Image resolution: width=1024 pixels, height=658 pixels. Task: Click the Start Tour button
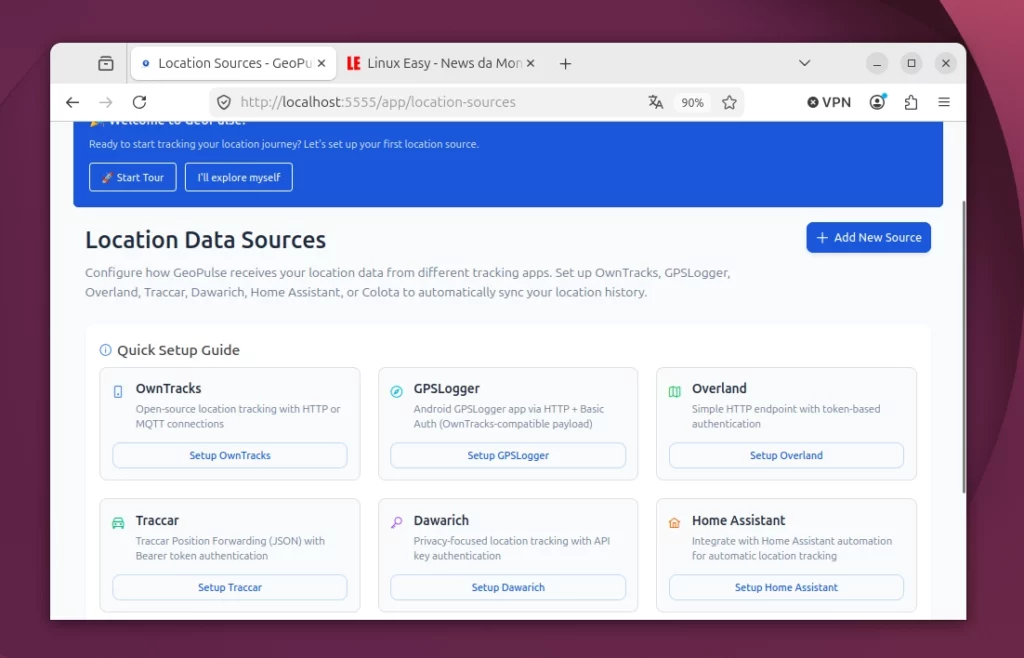pos(133,177)
